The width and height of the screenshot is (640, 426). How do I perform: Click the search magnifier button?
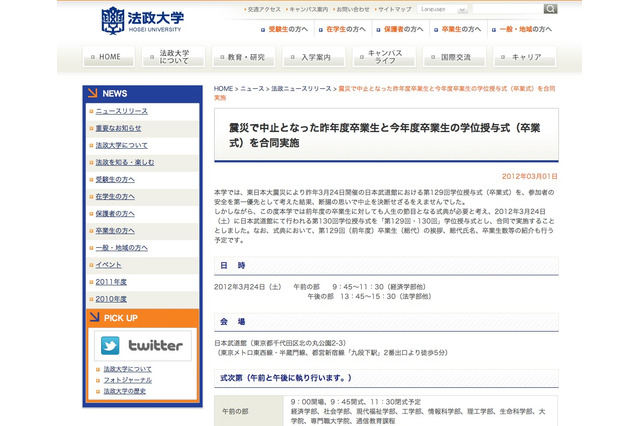(x=550, y=9)
